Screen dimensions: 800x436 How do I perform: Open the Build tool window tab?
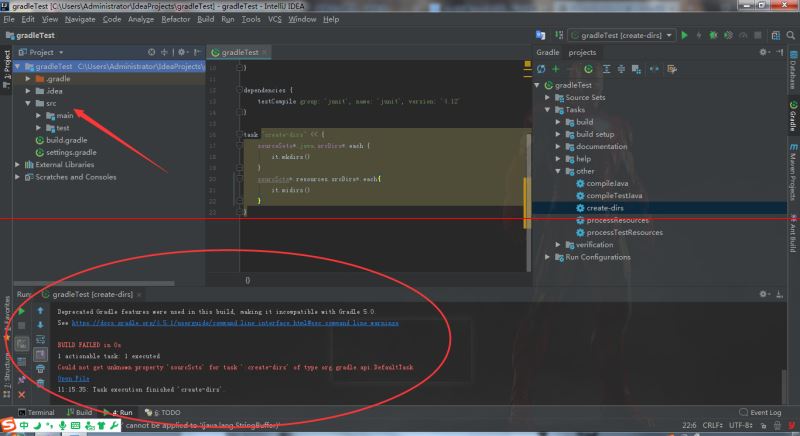(80, 412)
